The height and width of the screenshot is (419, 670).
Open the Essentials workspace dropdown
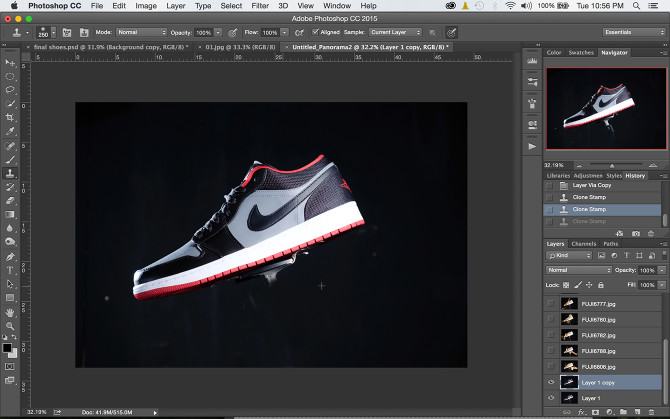click(634, 32)
